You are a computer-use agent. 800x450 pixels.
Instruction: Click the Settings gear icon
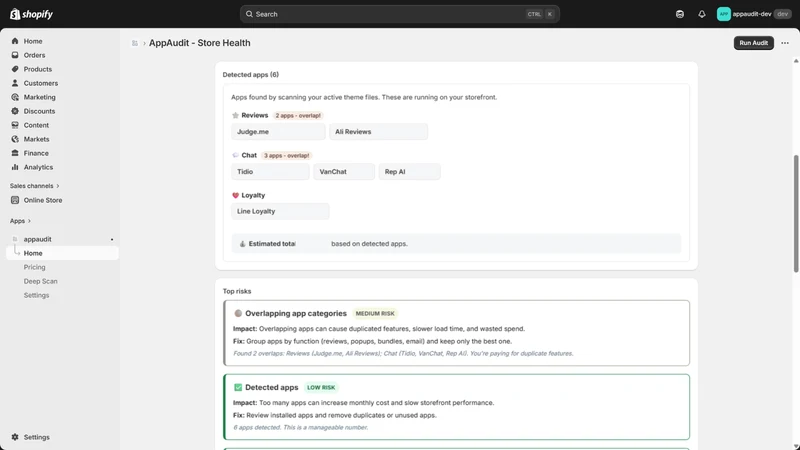coord(15,437)
